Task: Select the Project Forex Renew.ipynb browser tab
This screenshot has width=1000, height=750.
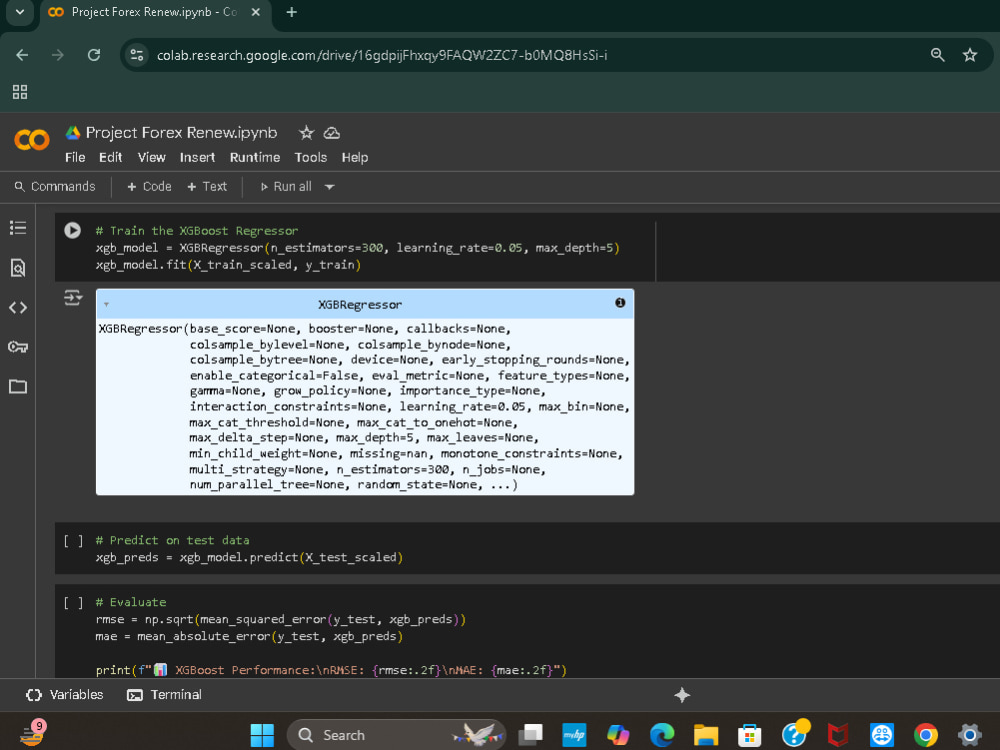Action: [x=156, y=12]
